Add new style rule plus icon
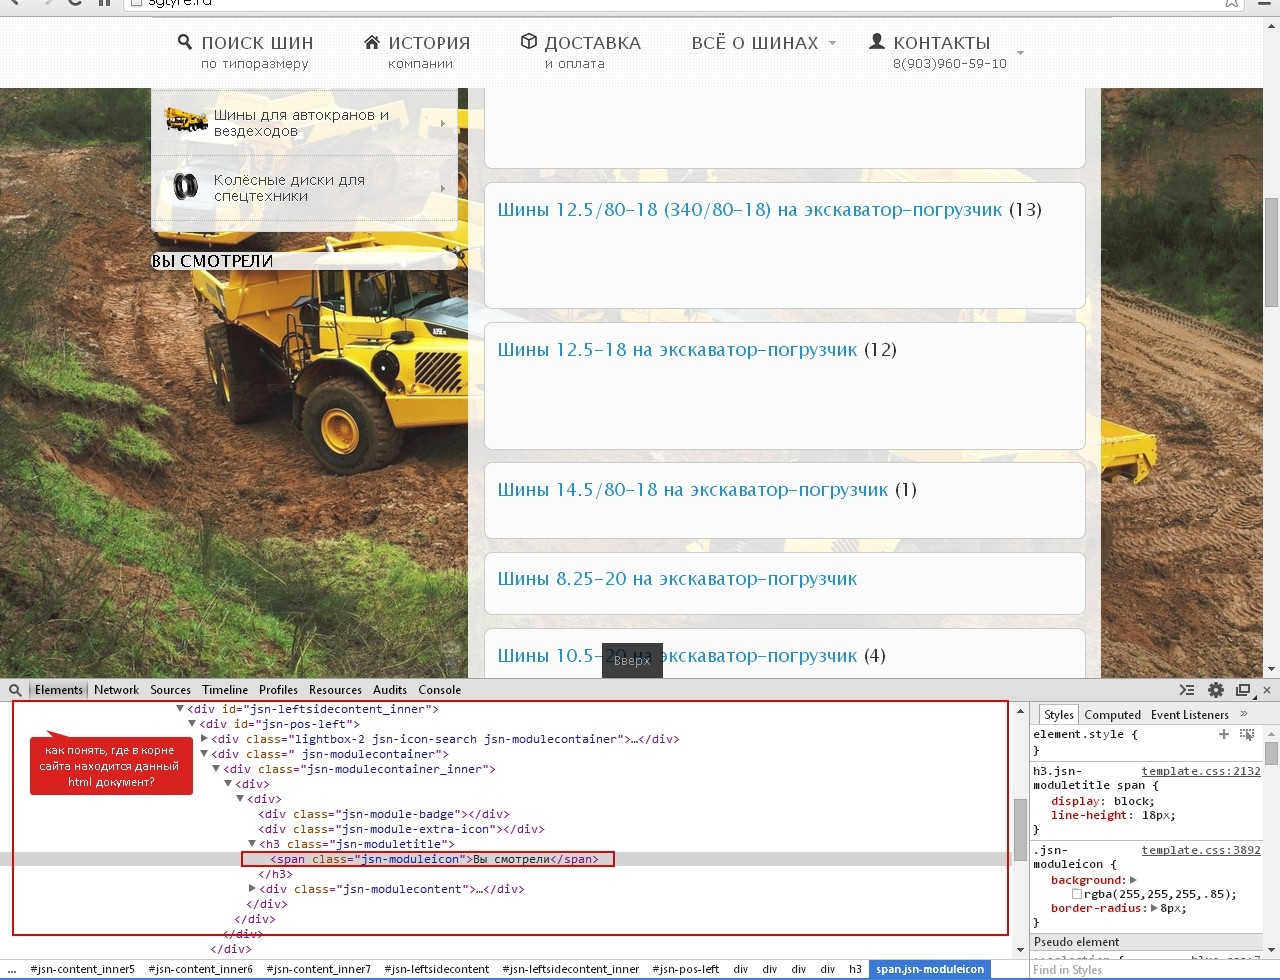Screen dimensions: 1280x980 coord(1223,734)
